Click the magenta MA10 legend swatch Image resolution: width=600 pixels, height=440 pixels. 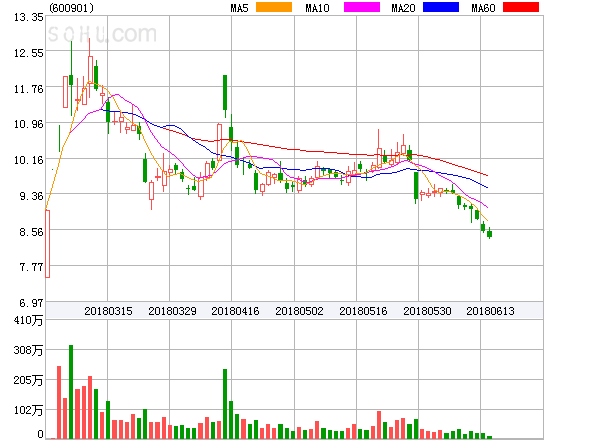pyautogui.click(x=362, y=7)
